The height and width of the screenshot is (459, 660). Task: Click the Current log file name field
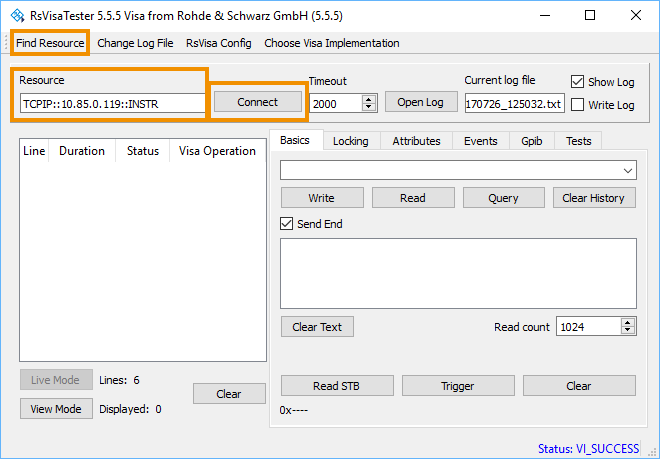coord(514,104)
